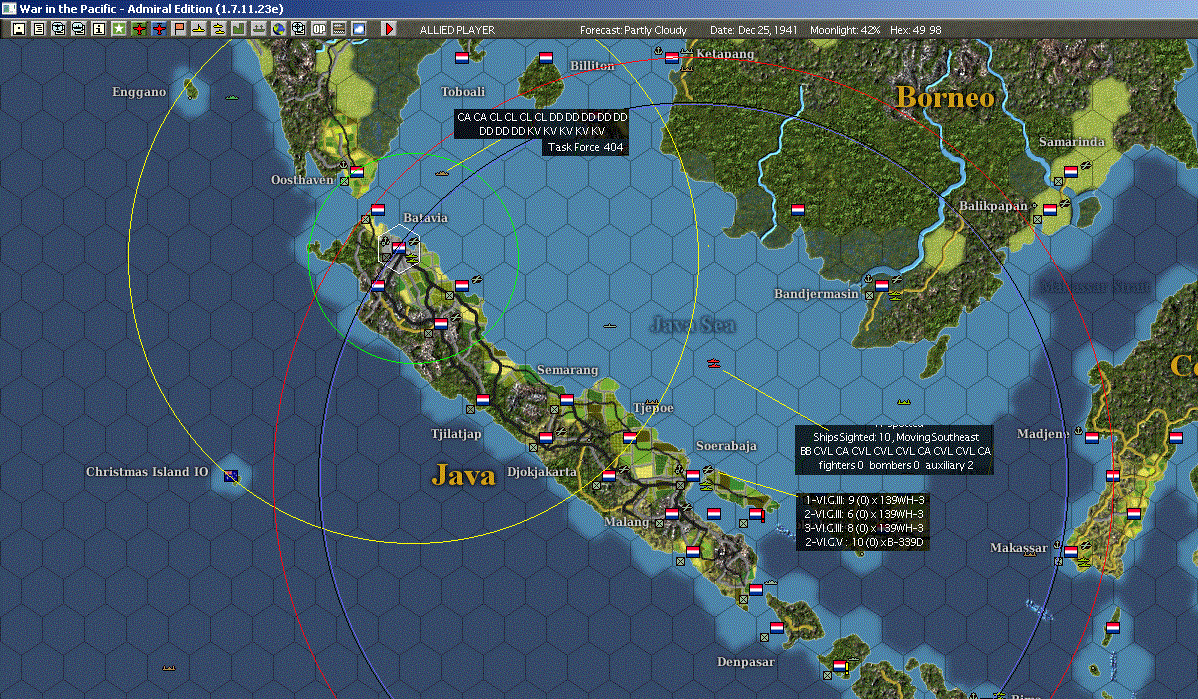
Task: Click the '1-VI.G.III: 9 (0) x 139WH-3' line
Action: click(864, 500)
